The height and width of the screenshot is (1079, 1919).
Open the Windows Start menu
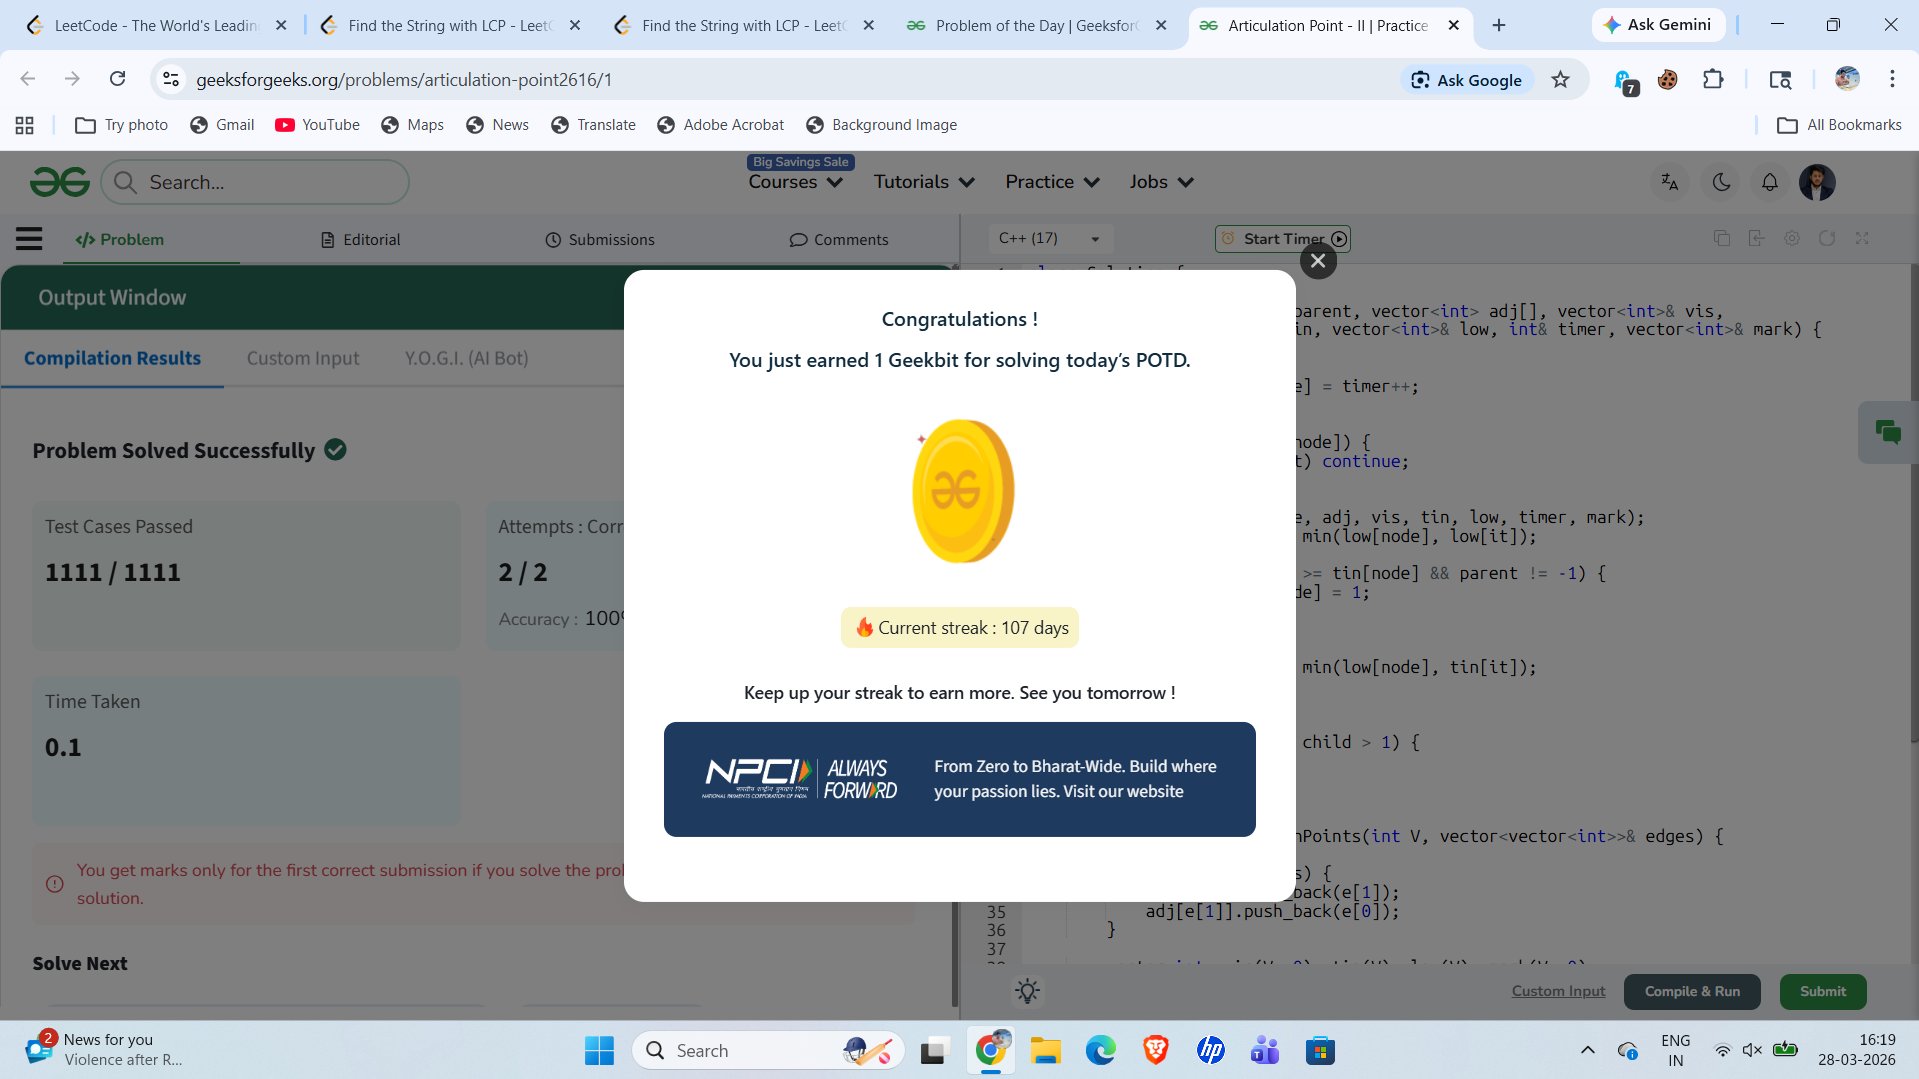pos(599,1051)
